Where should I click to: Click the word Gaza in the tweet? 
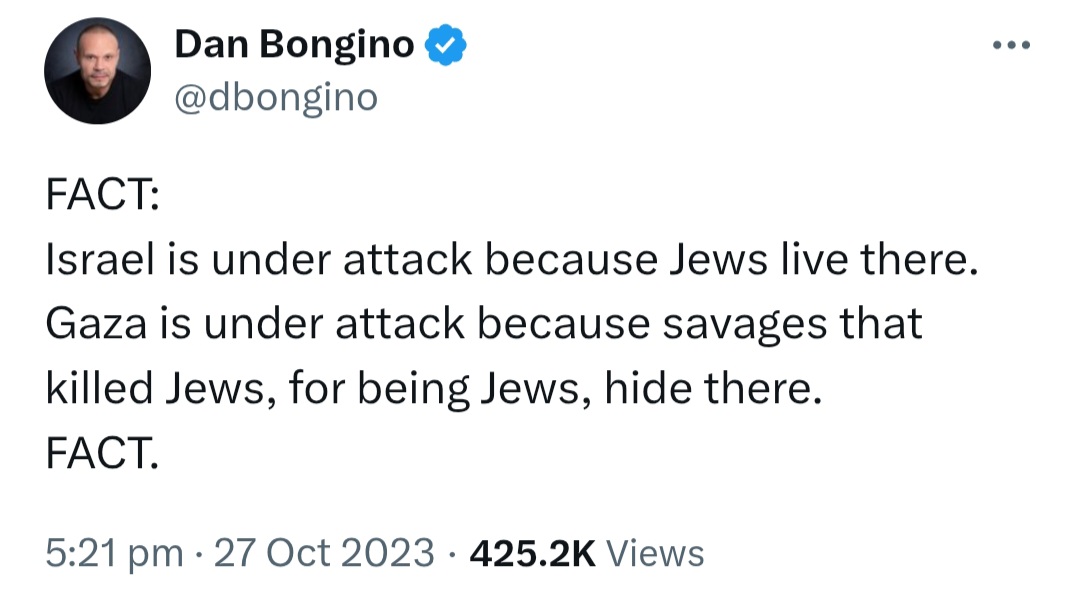pos(96,325)
